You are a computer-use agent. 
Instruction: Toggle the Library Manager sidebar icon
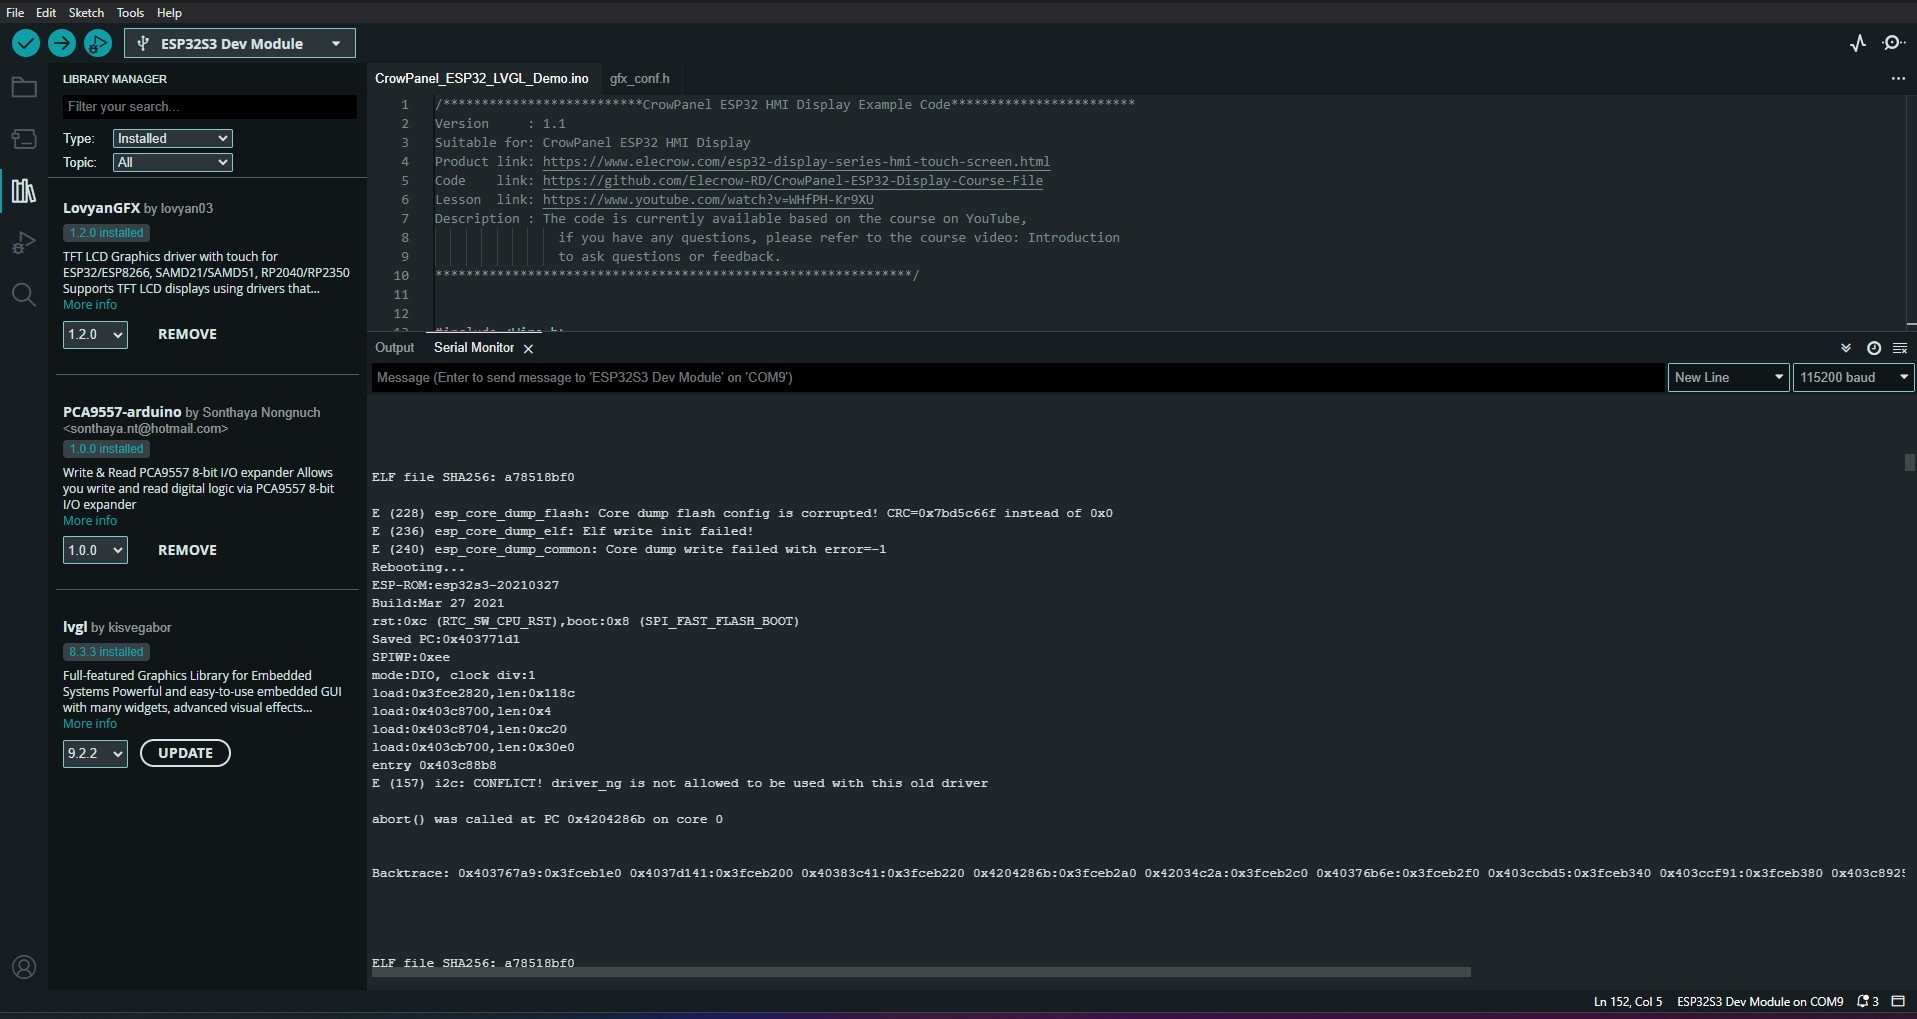point(24,191)
